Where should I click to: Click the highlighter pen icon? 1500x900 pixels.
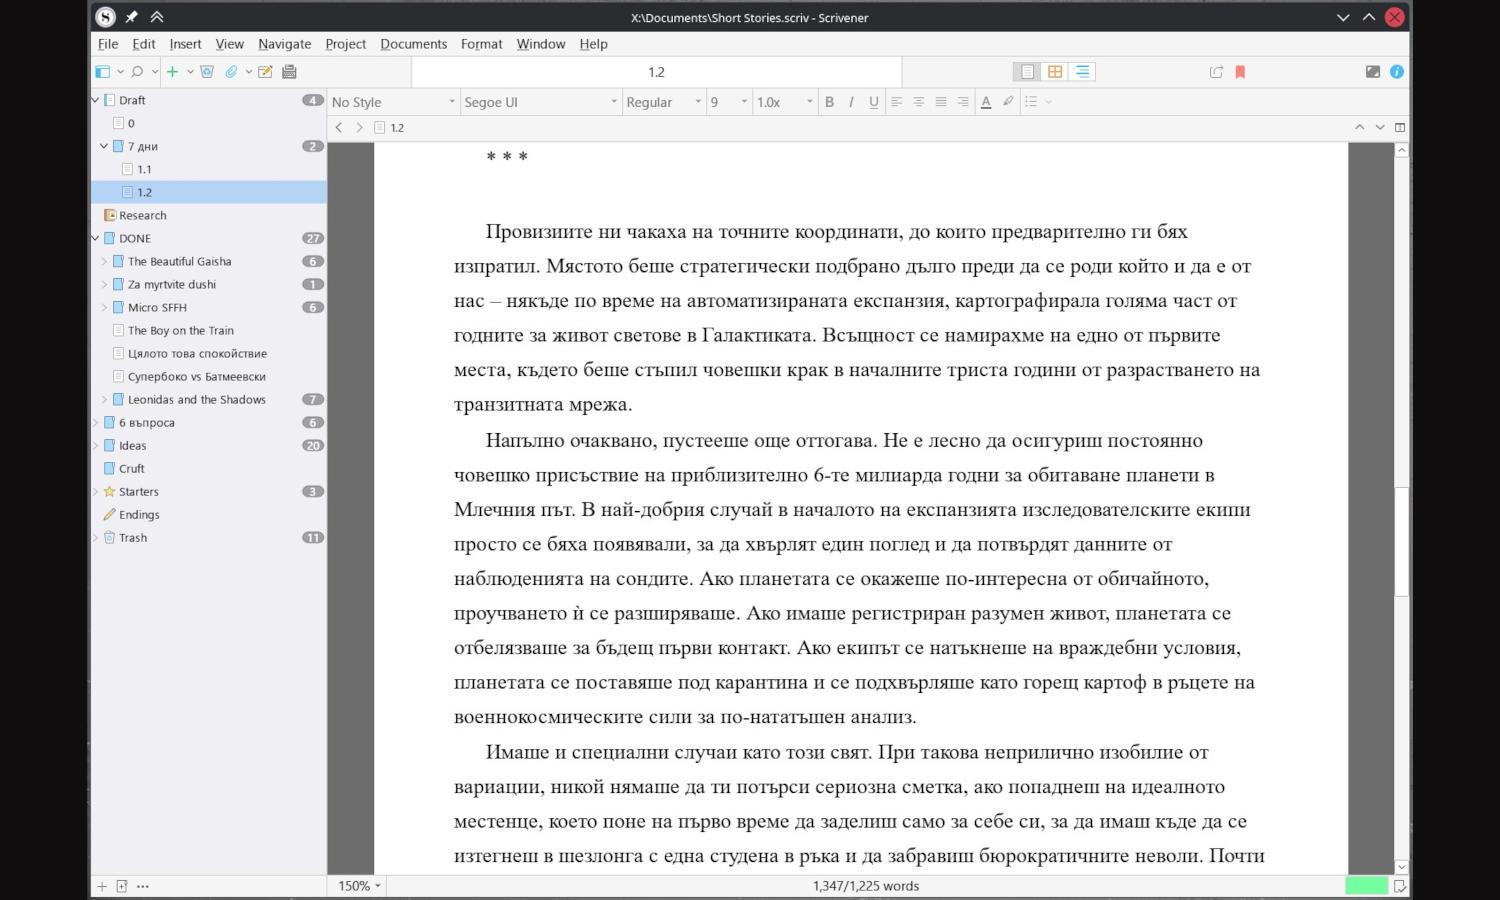pos(1008,102)
